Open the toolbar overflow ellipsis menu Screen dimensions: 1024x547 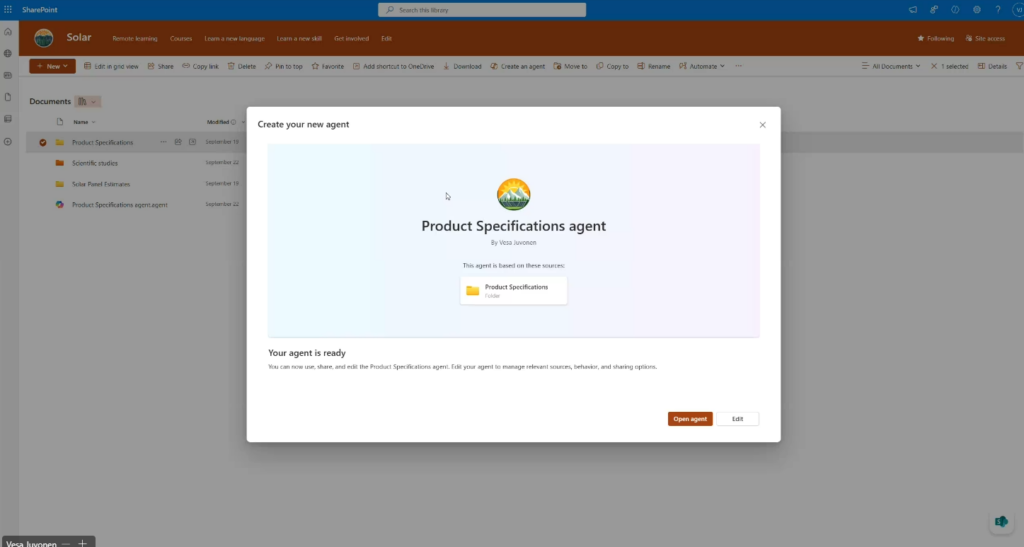pyautogui.click(x=739, y=66)
